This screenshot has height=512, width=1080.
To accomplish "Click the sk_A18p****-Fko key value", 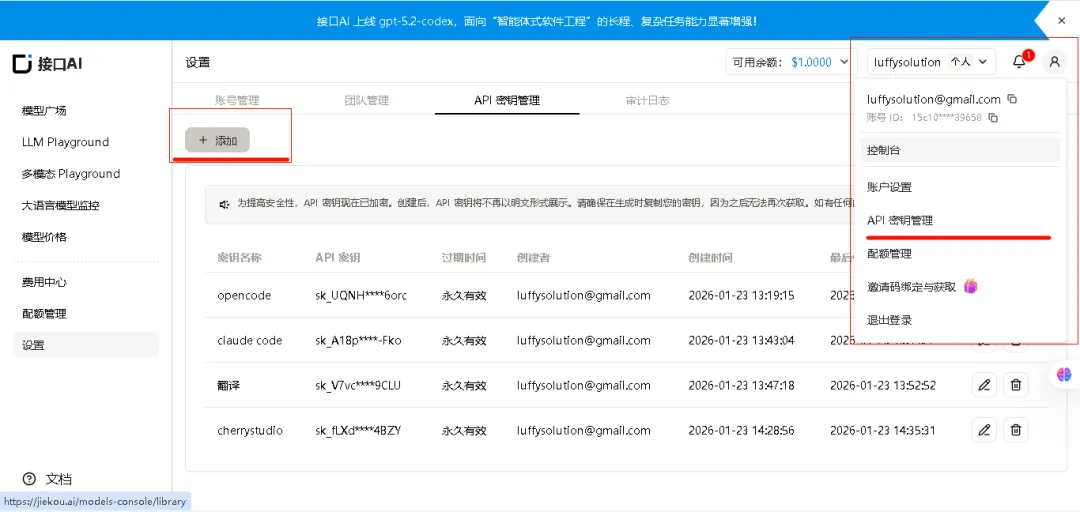I will click(358, 340).
